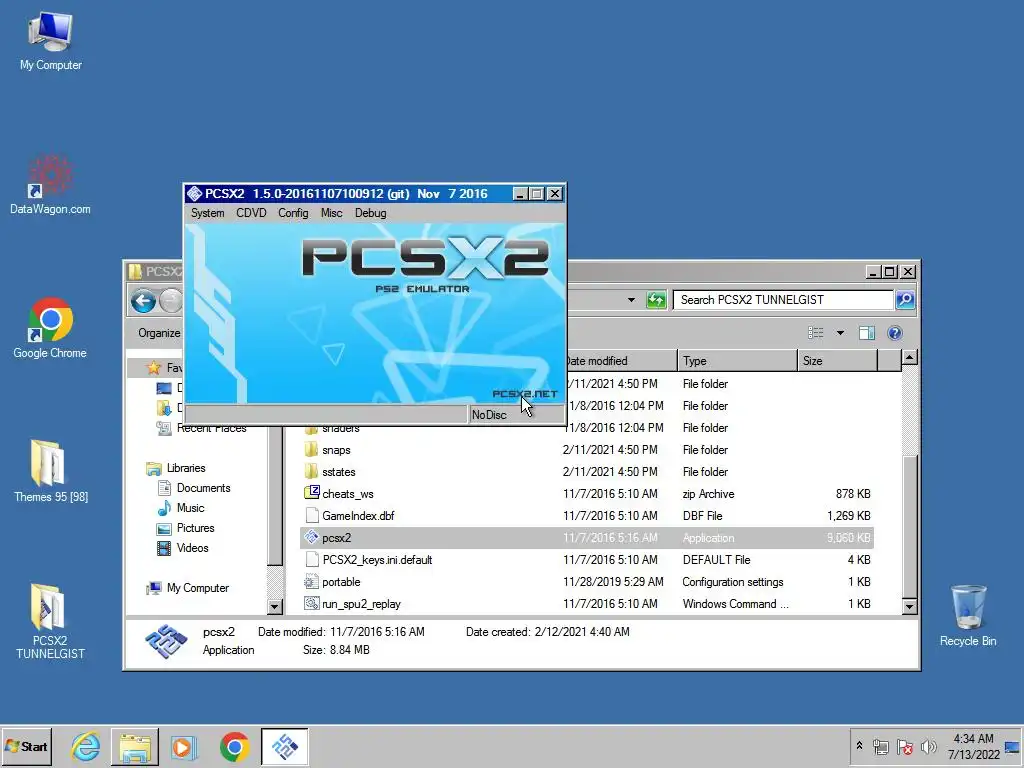Toggle the Explorer preview pane button
The image size is (1024, 768).
pos(867,333)
